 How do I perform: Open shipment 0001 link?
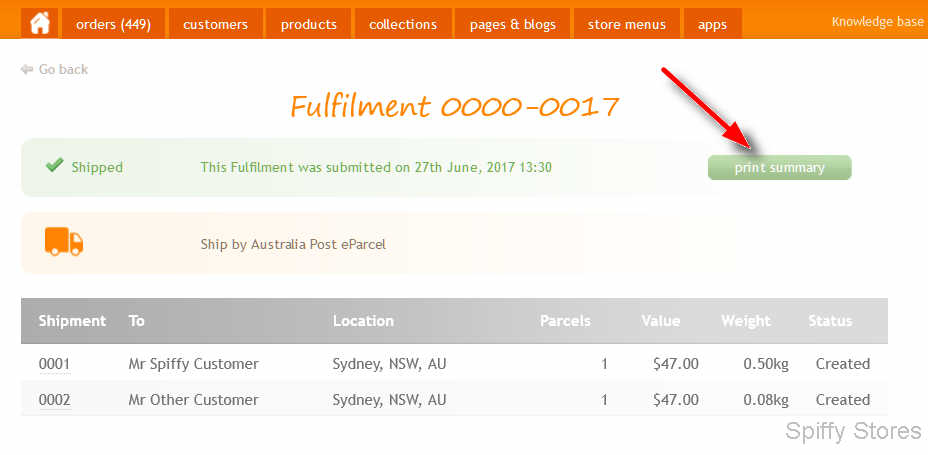pyautogui.click(x=54, y=364)
